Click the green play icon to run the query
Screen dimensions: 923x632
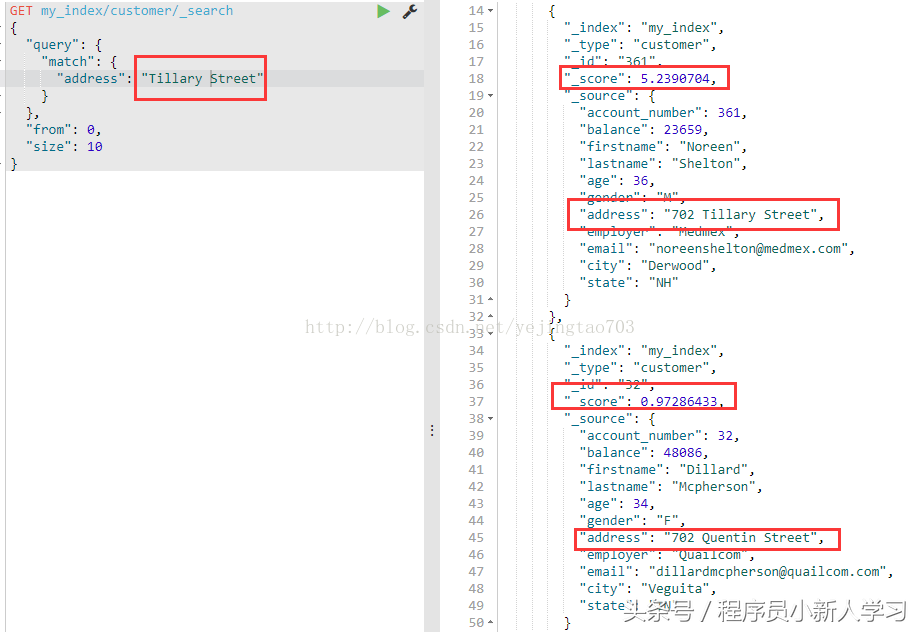point(383,11)
